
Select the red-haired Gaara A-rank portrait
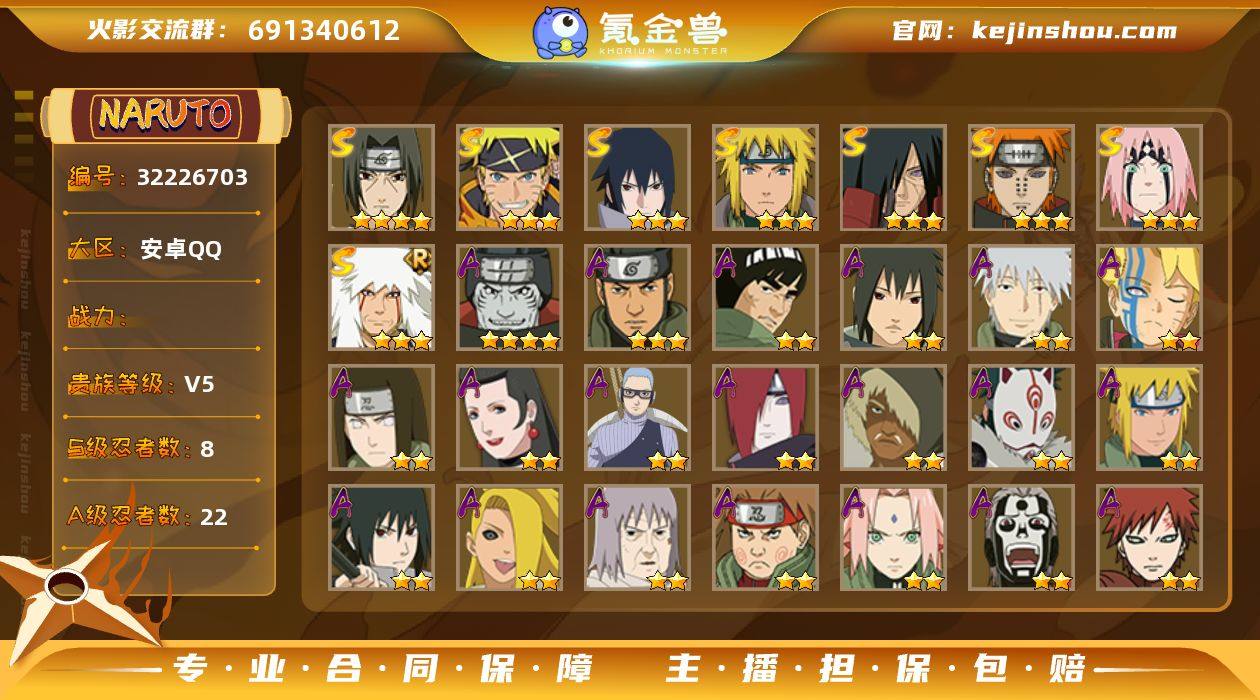pos(1149,538)
